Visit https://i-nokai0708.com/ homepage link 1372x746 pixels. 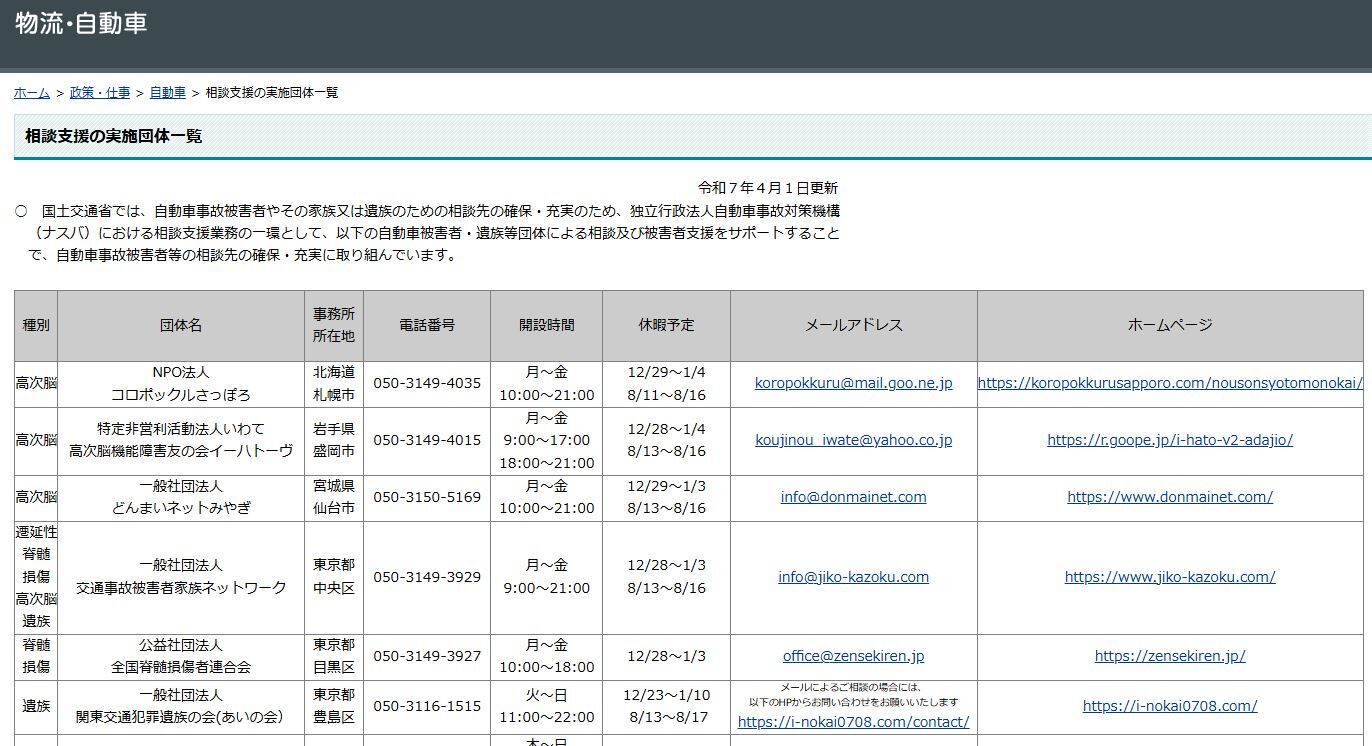pyautogui.click(x=1170, y=706)
